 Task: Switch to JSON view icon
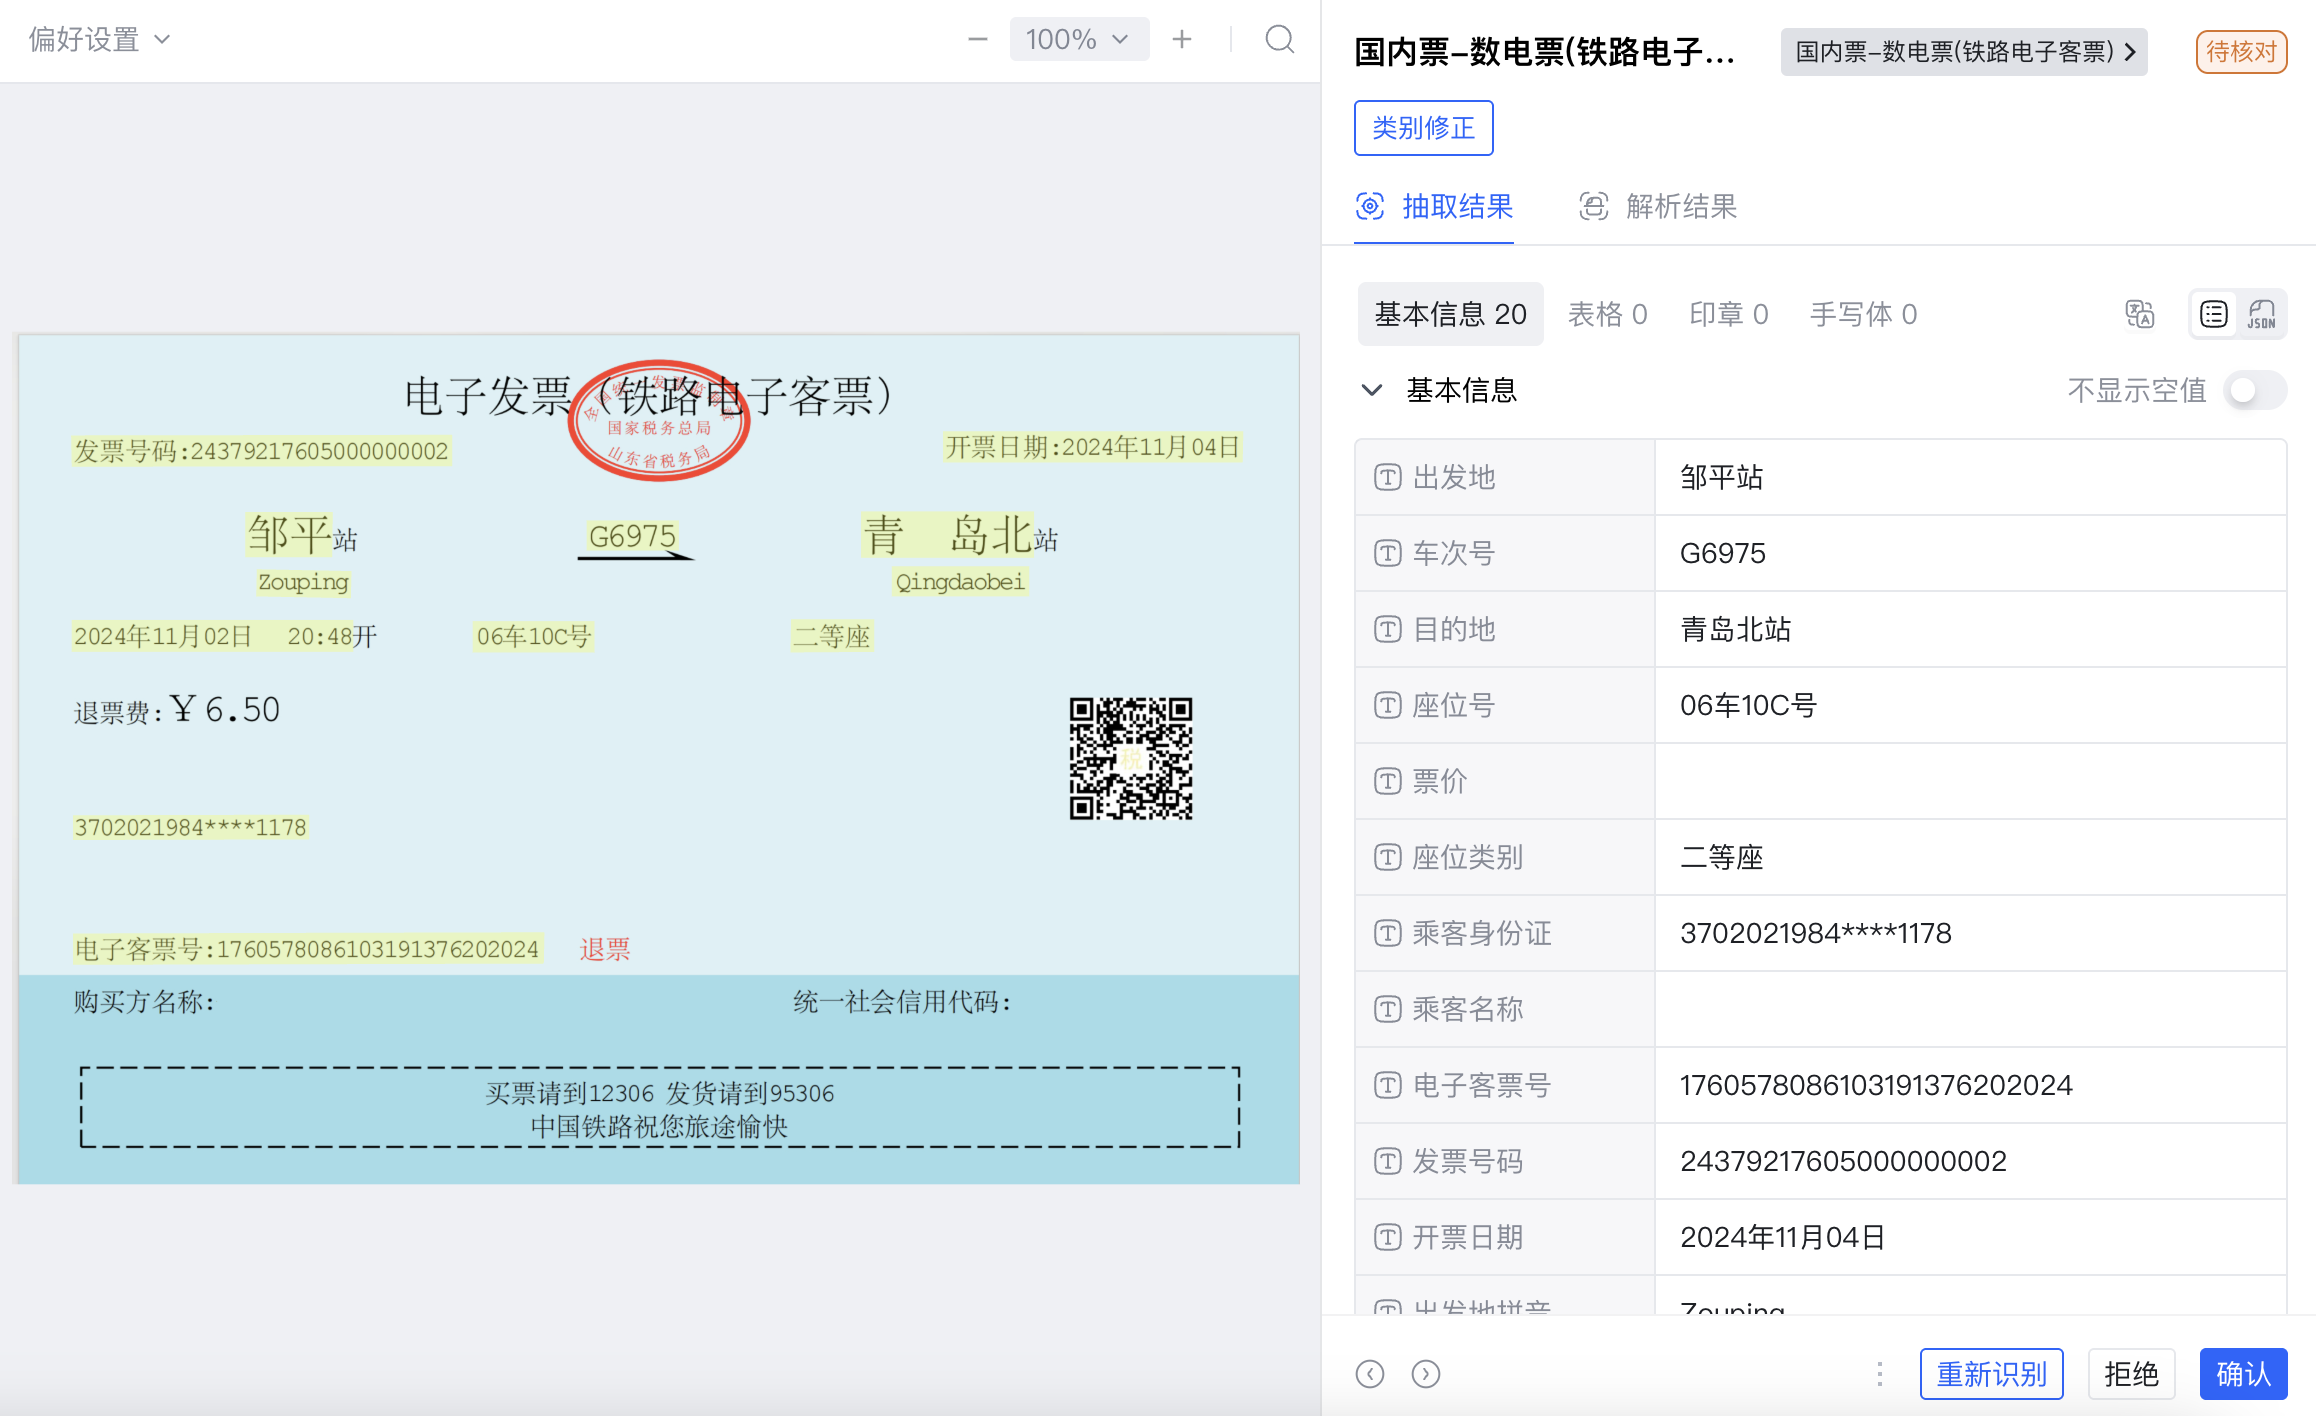[2261, 314]
